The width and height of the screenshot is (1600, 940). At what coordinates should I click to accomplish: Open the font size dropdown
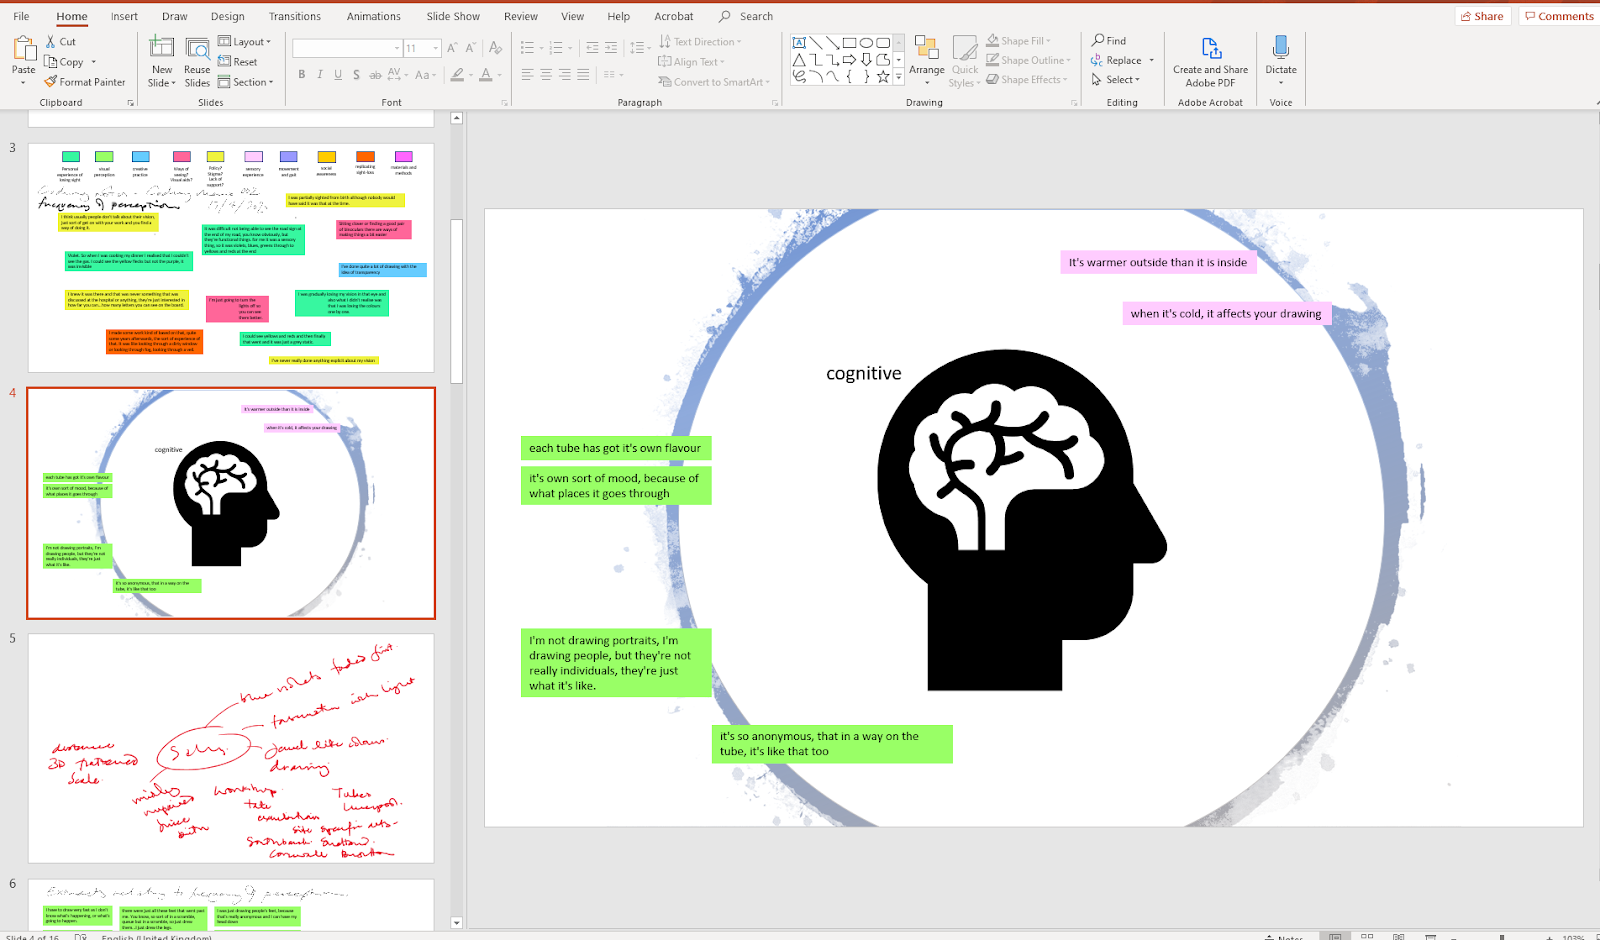click(x=436, y=48)
